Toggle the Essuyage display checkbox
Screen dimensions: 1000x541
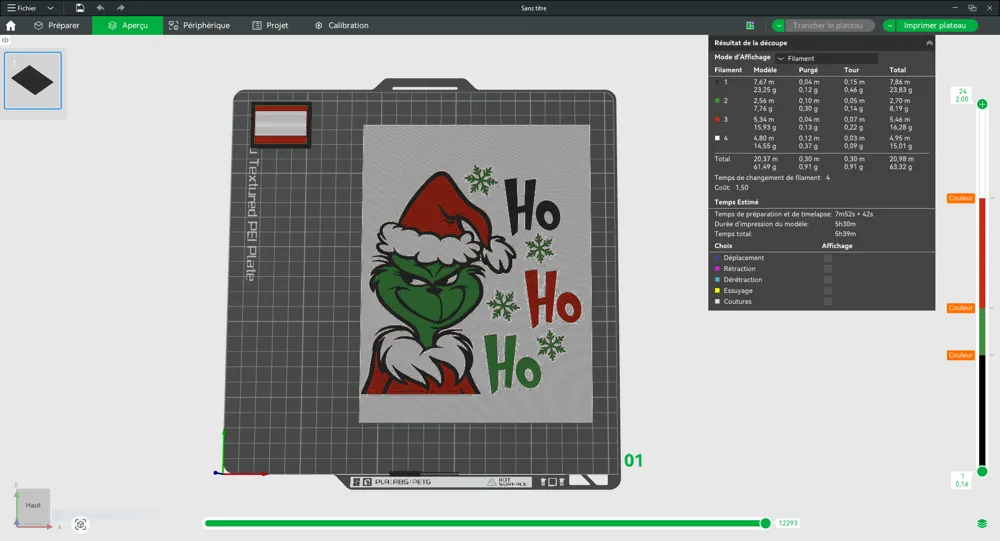(x=828, y=290)
